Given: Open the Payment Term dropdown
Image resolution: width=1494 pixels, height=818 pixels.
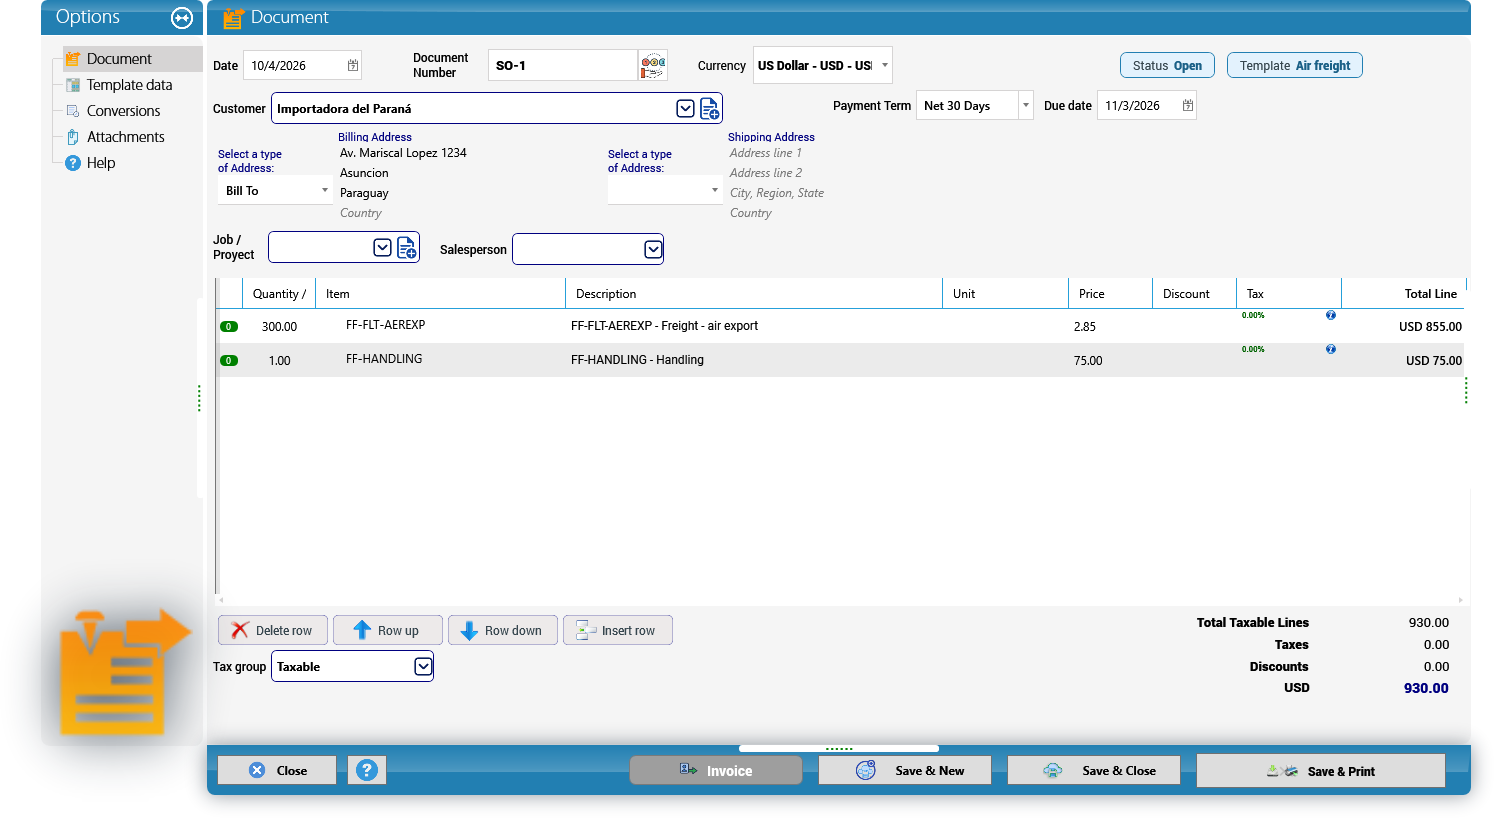Looking at the screenshot, I should (x=1025, y=105).
